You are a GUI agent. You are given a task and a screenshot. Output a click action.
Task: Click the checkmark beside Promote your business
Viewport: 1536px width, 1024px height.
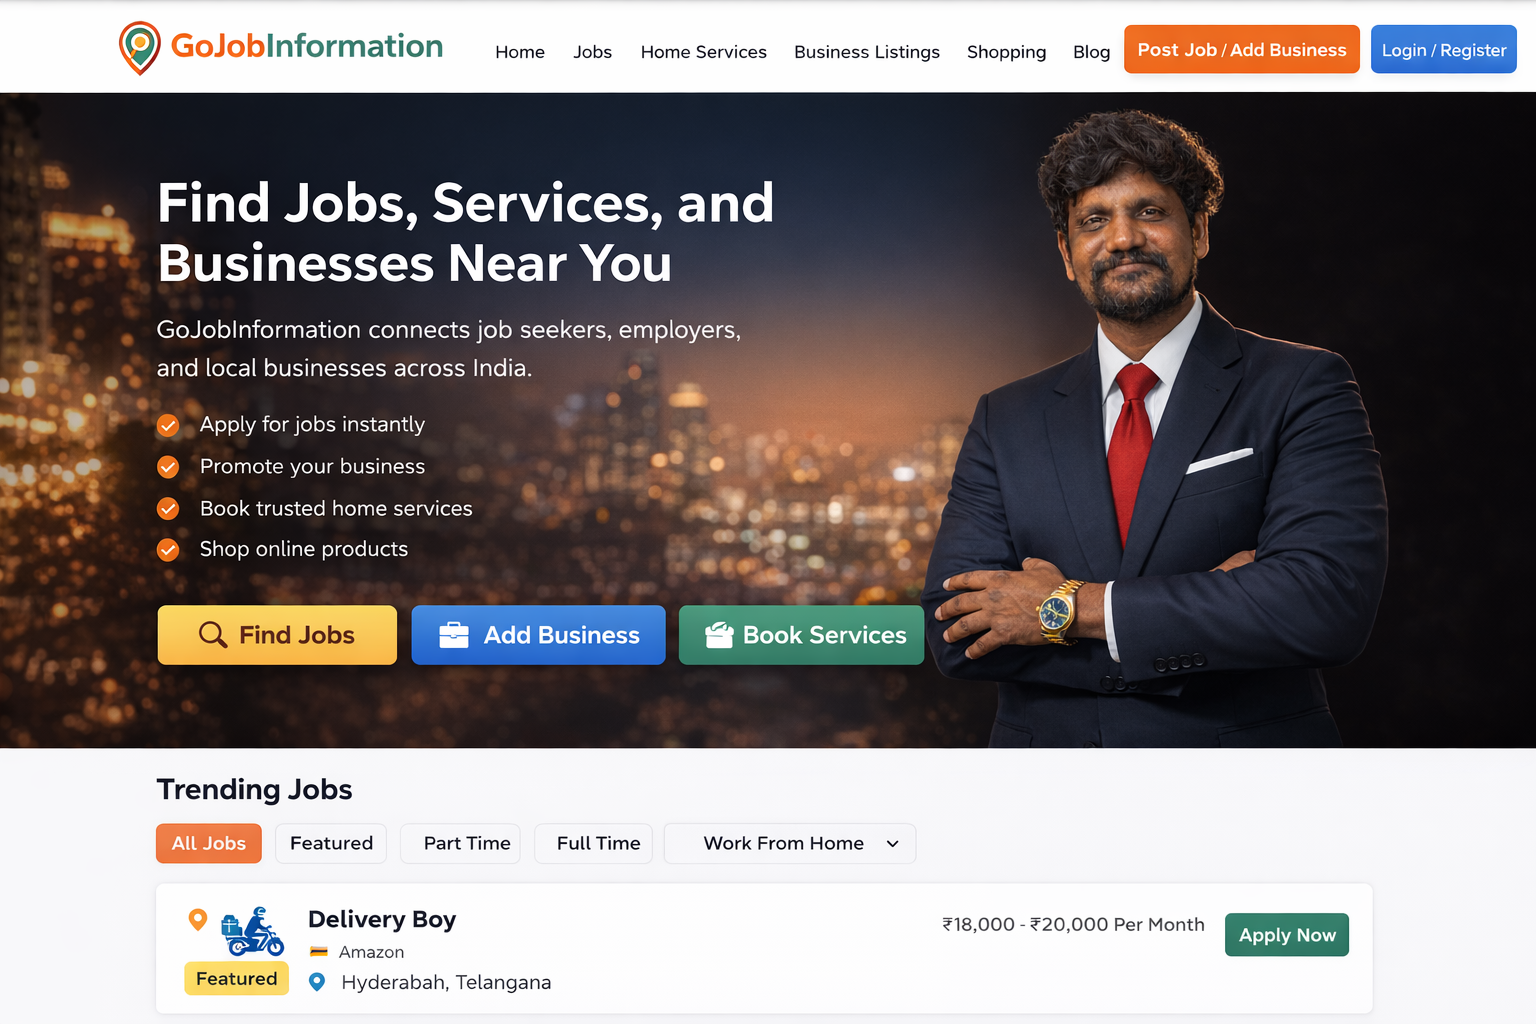click(x=168, y=467)
